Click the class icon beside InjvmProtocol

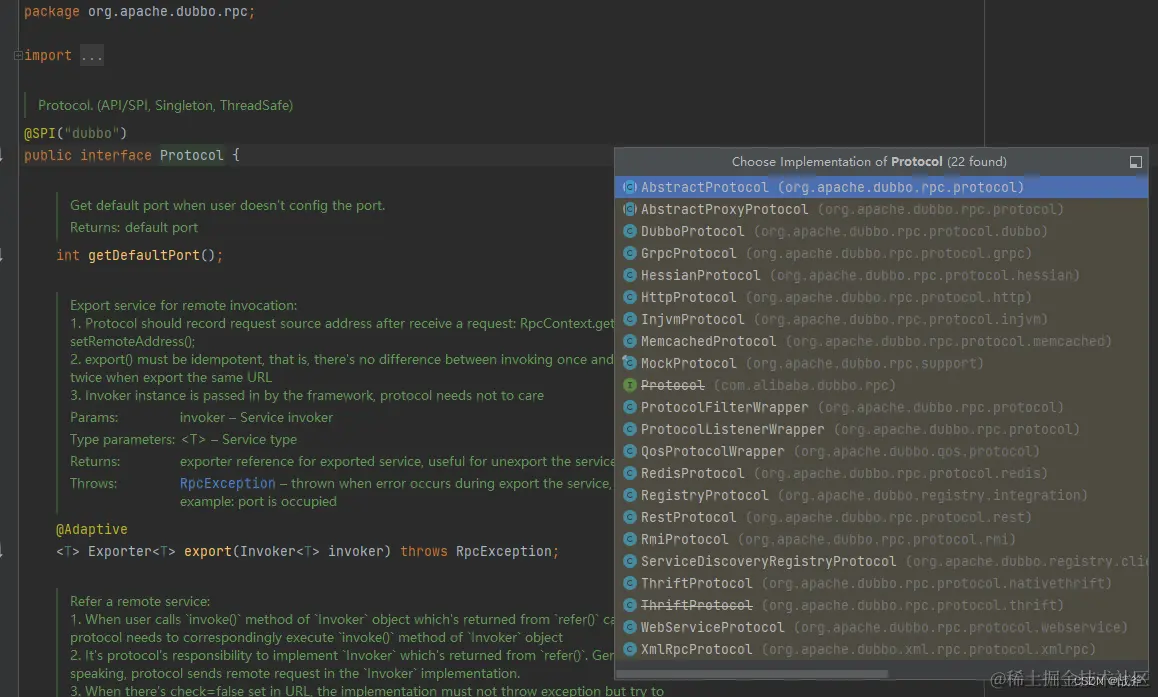(x=630, y=319)
